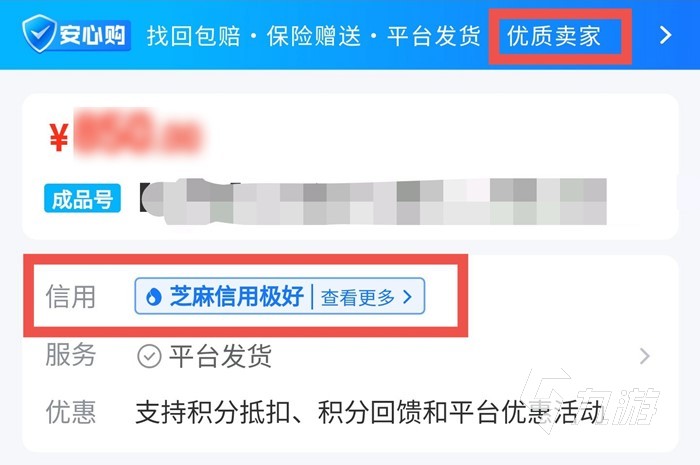The height and width of the screenshot is (465, 700).
Task: Tap 平台发货 in the blue banner
Action: pyautogui.click(x=433, y=36)
